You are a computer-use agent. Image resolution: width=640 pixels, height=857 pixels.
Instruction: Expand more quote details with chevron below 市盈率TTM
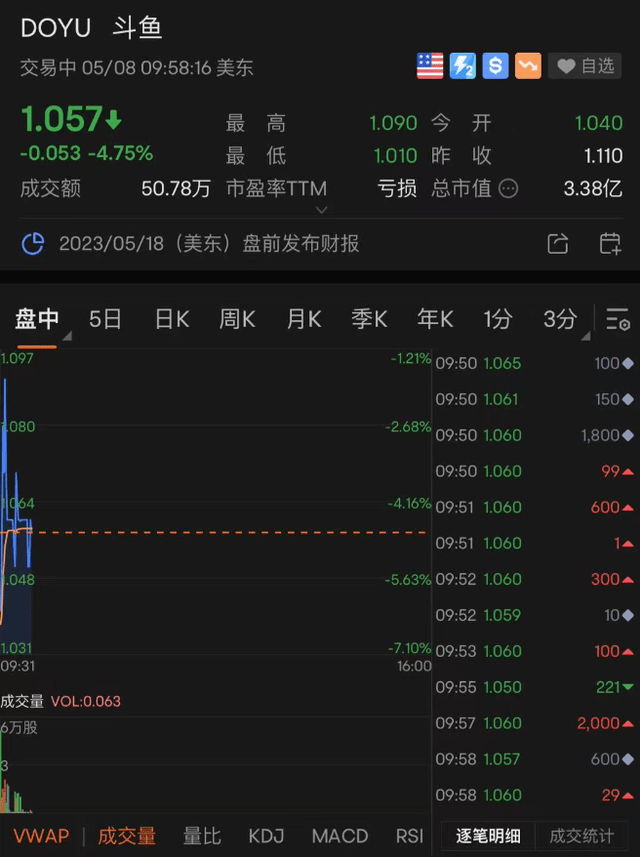[321, 210]
